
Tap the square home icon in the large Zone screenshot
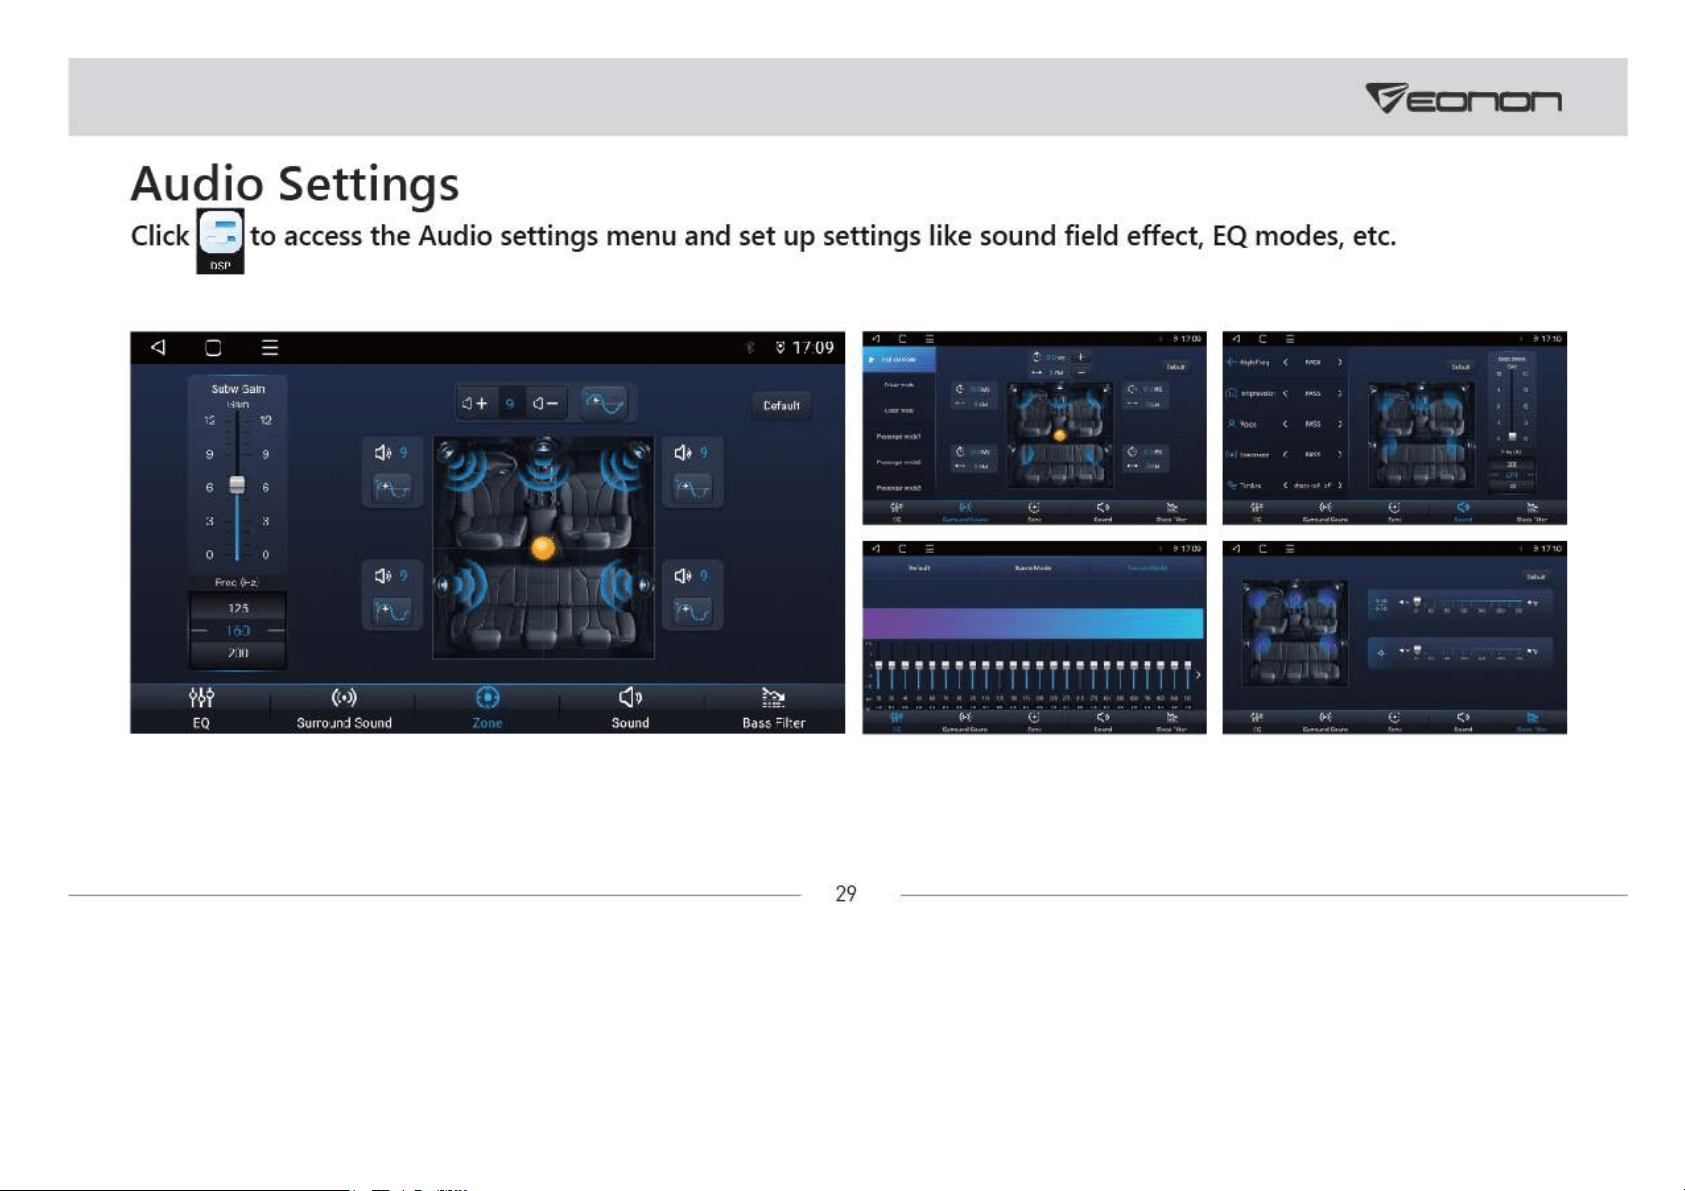(x=213, y=347)
